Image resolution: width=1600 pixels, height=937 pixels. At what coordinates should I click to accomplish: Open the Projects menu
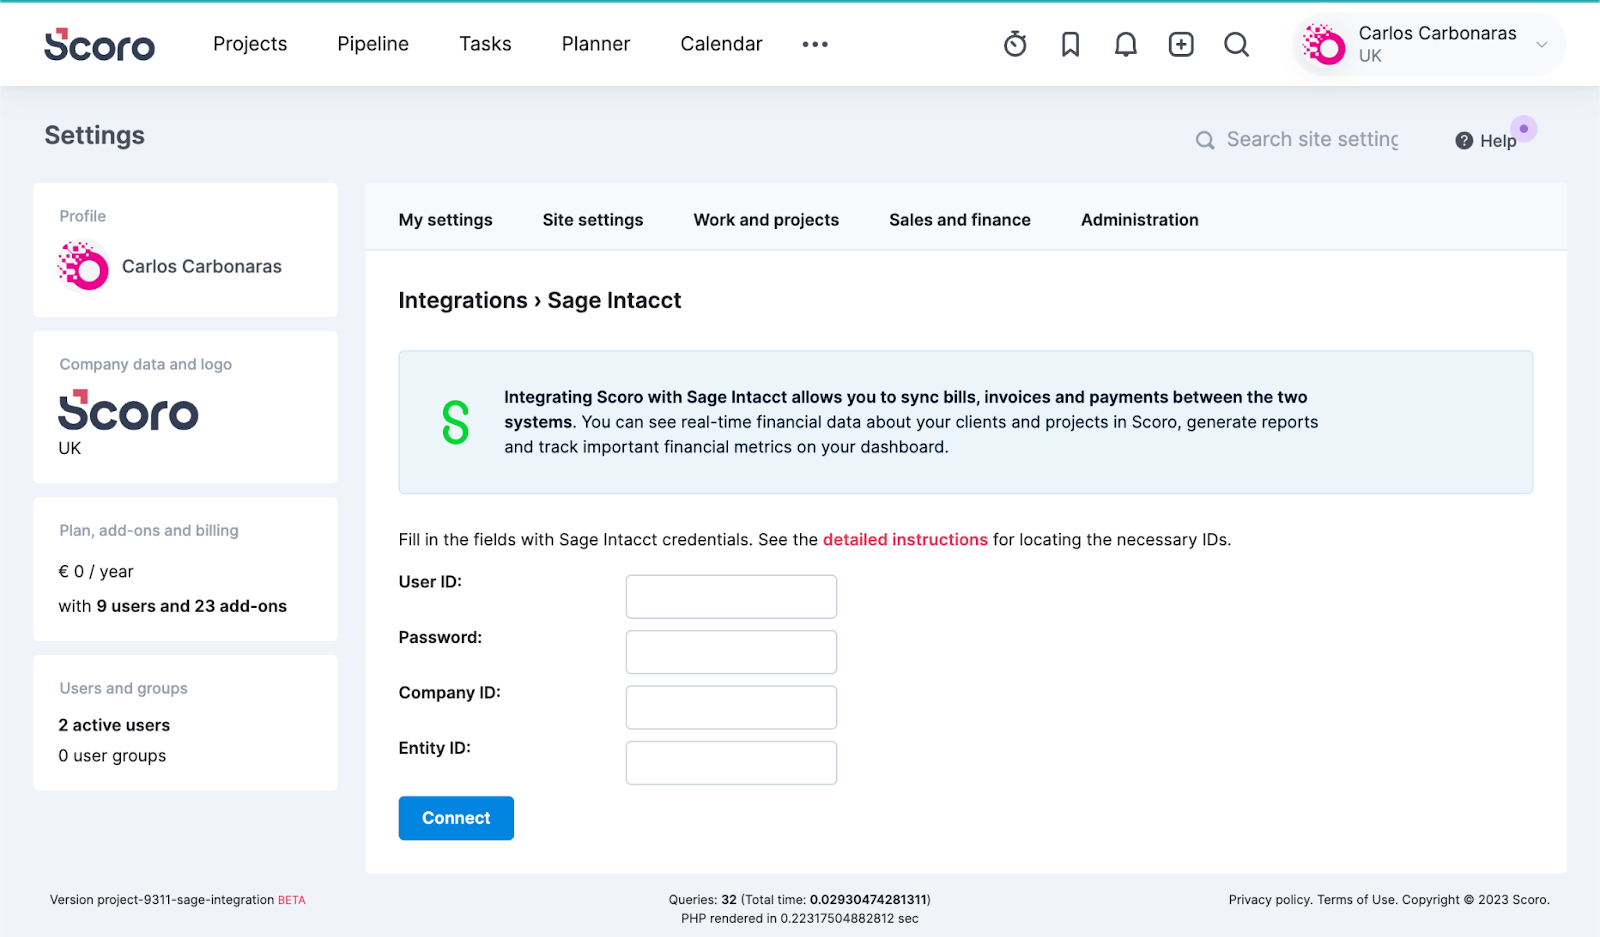pos(250,44)
